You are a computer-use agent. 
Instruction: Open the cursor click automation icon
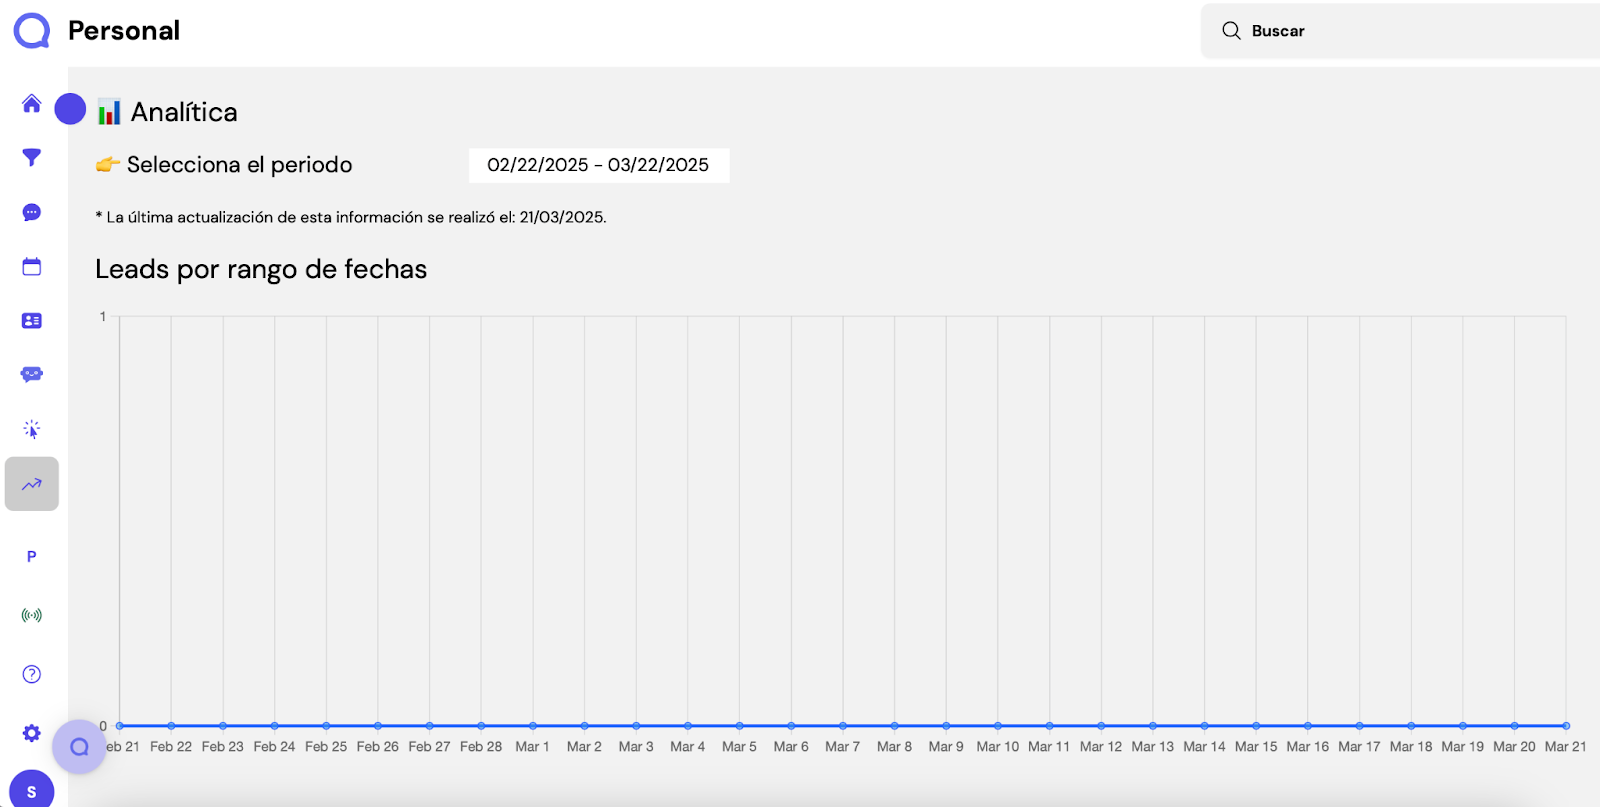[x=32, y=429]
